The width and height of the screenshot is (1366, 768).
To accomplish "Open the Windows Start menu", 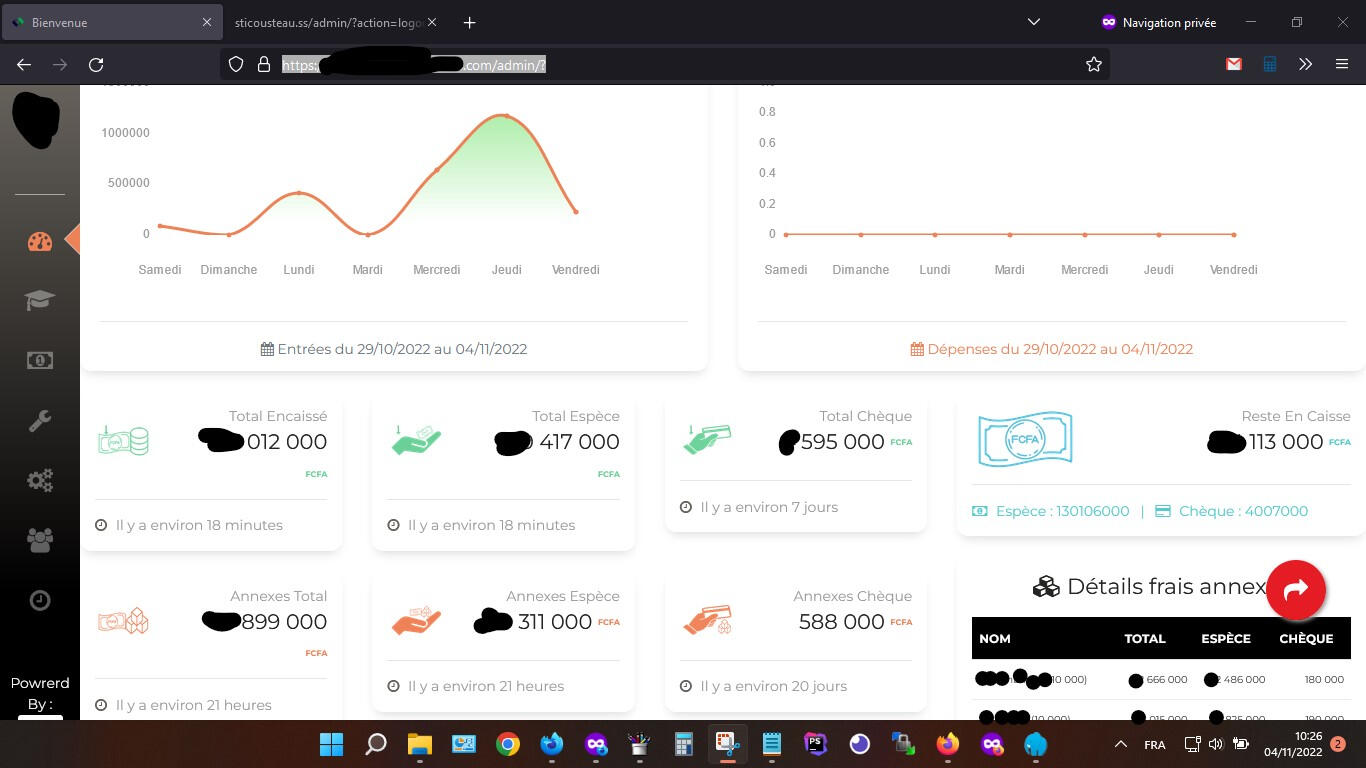I will coord(331,744).
